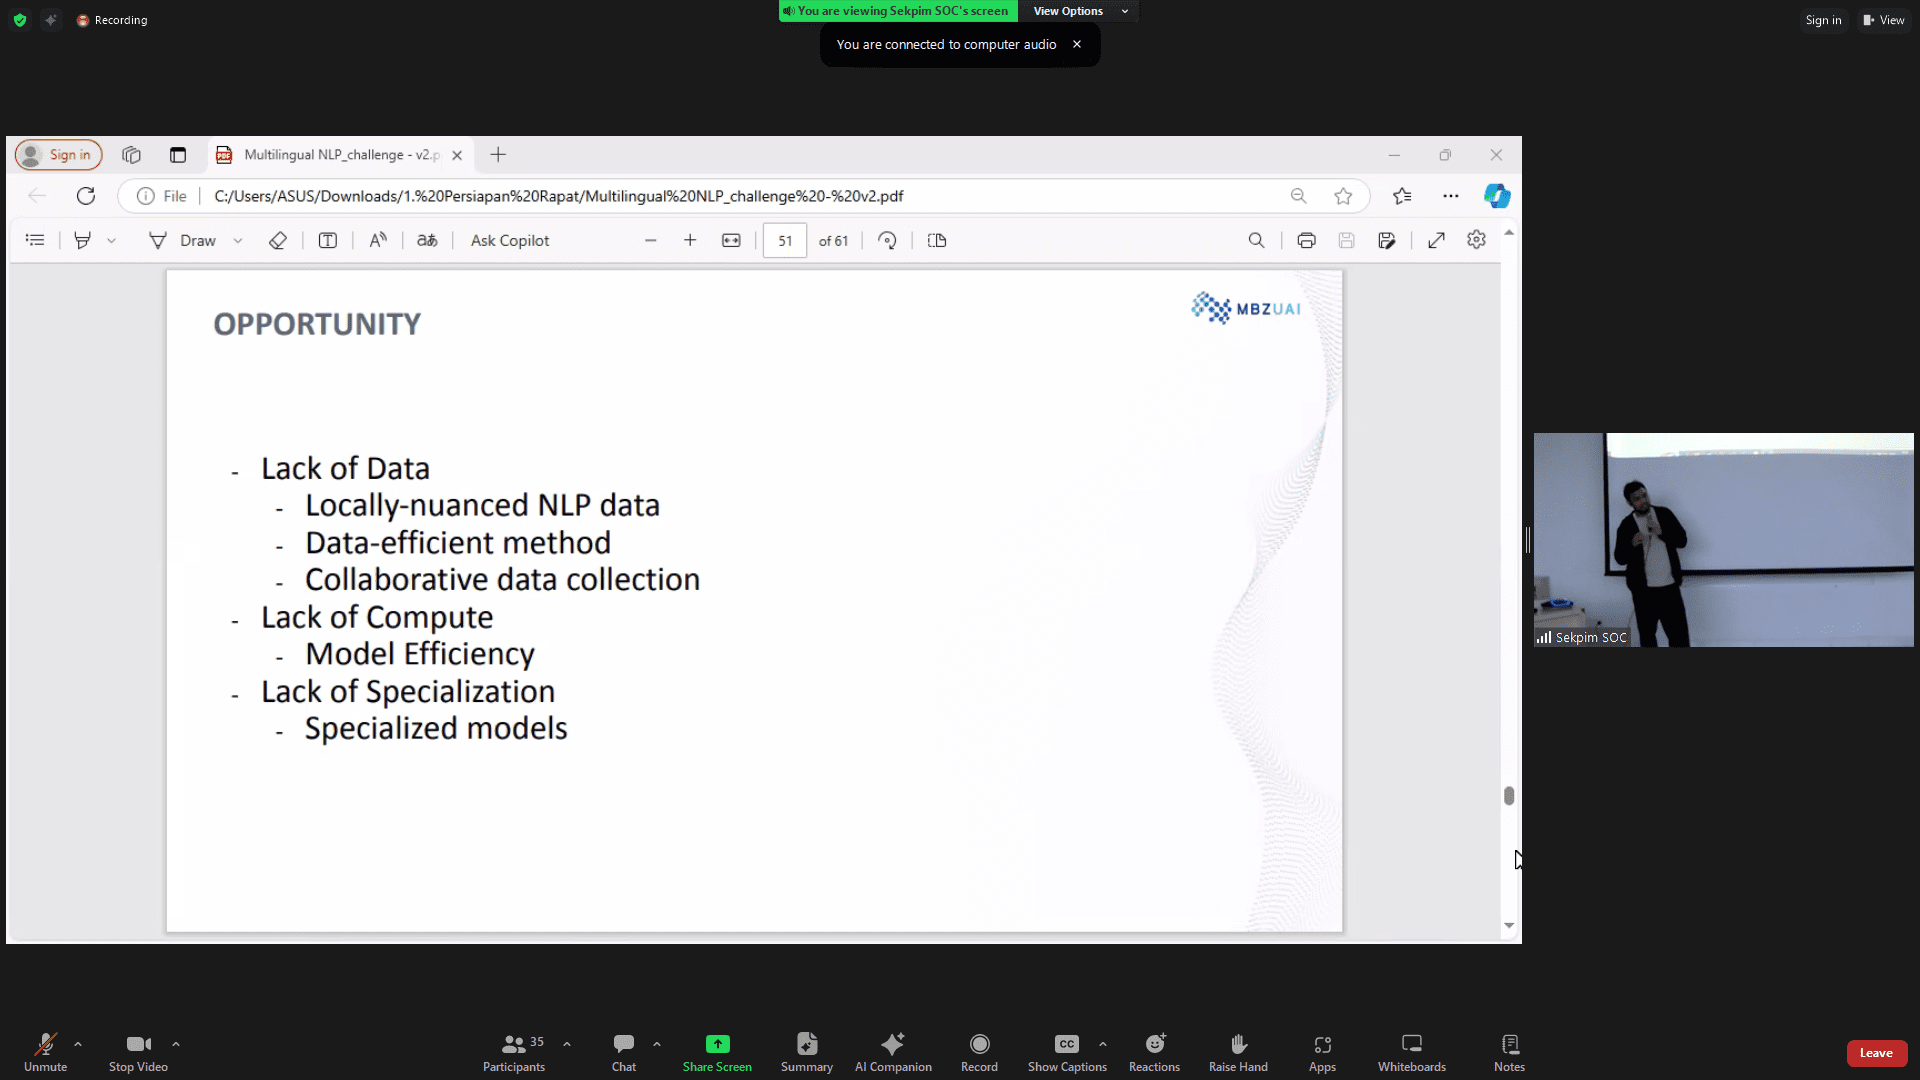
Task: Open the Chat panel
Action: click(x=624, y=1052)
